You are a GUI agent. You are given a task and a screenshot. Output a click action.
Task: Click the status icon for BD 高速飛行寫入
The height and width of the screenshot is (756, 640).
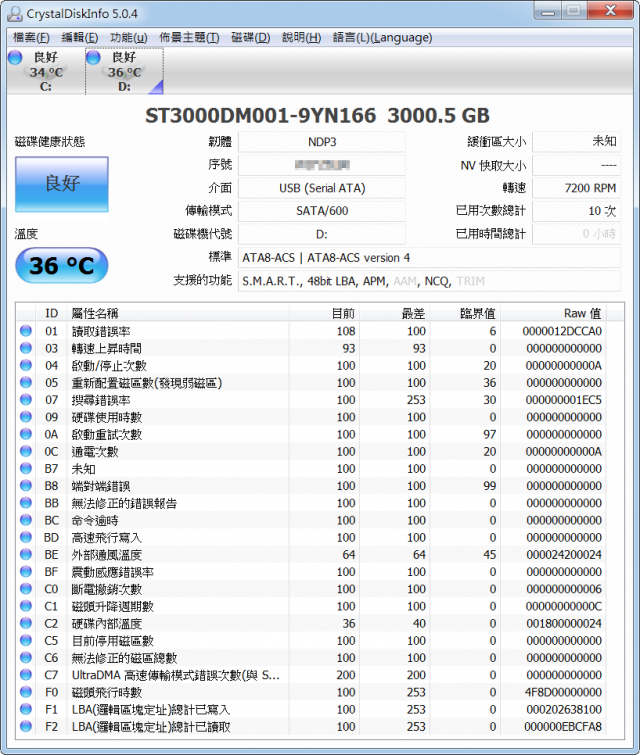pos(26,537)
